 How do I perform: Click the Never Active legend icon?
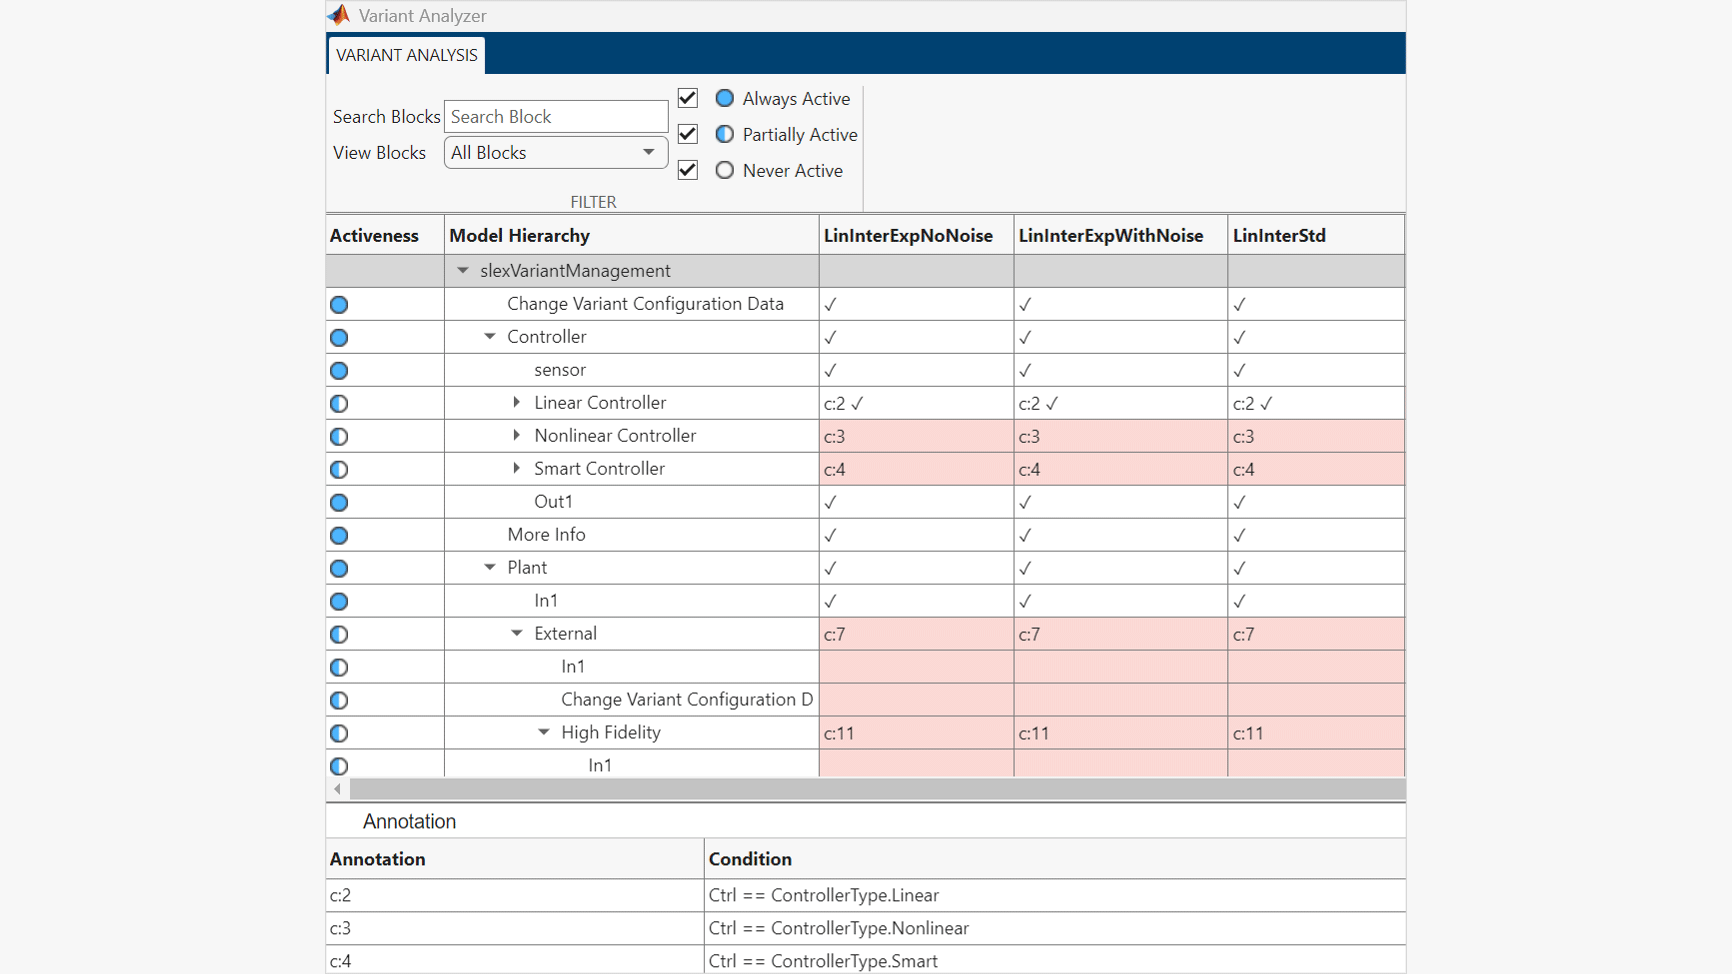point(725,170)
